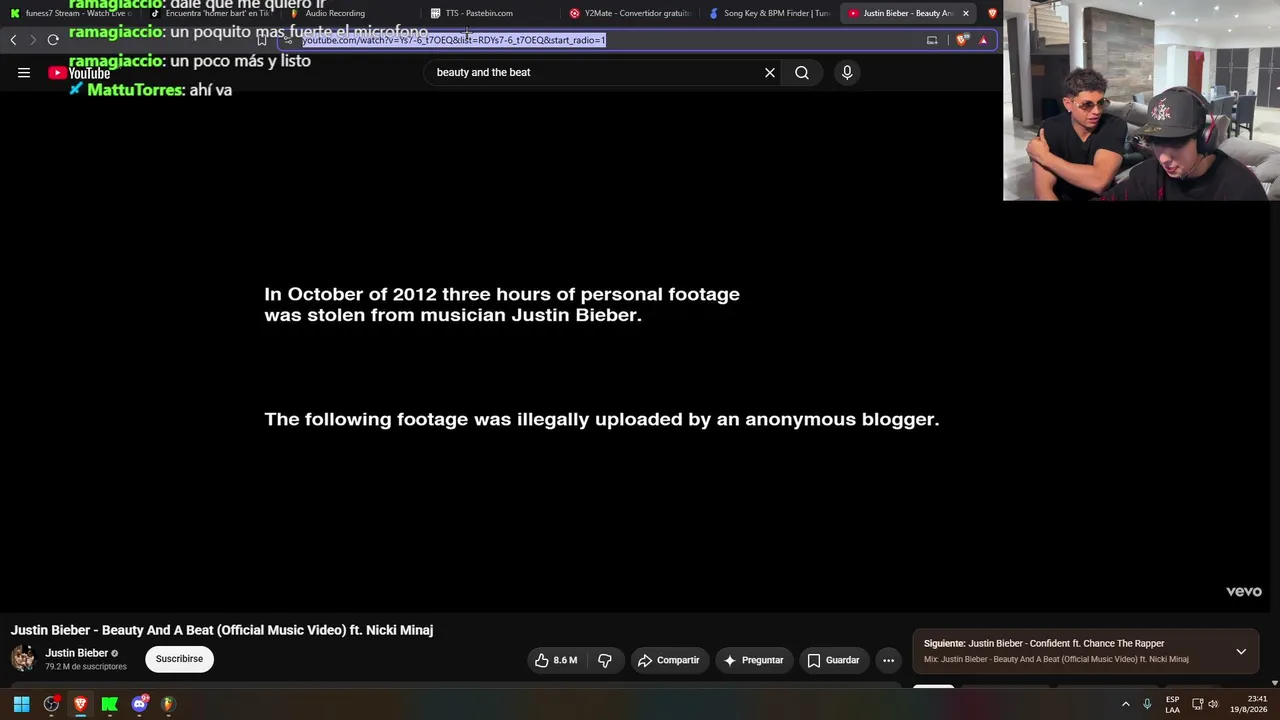Click the vevo logo on the video
This screenshot has width=1280, height=720.
(1244, 591)
